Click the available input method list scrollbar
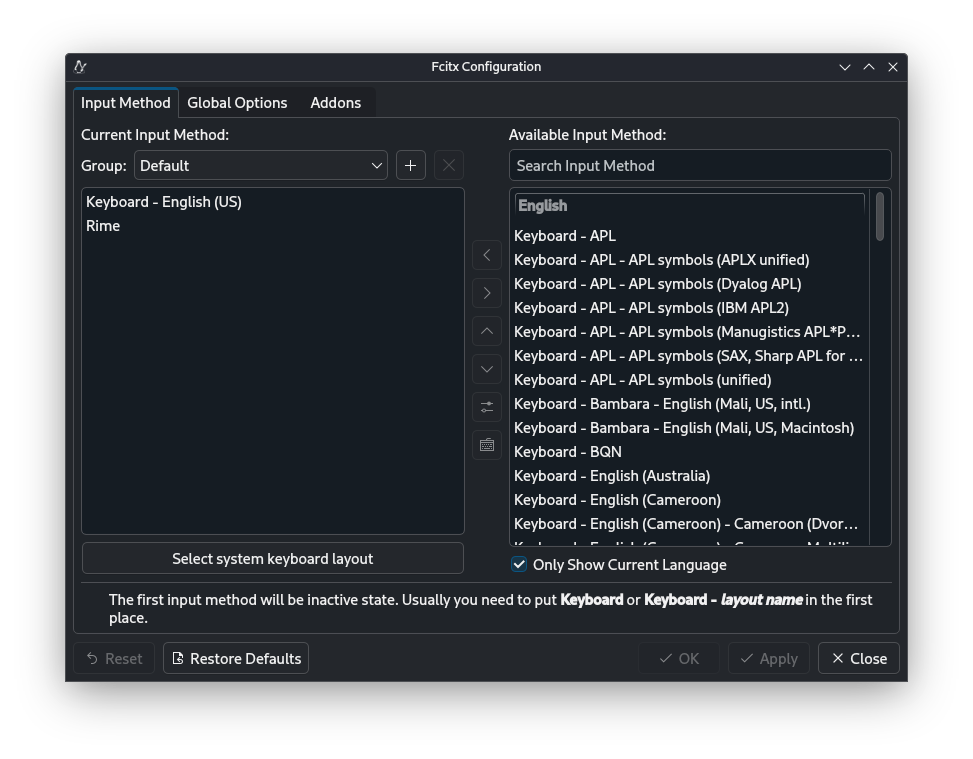This screenshot has height=759, width=973. coord(880,217)
